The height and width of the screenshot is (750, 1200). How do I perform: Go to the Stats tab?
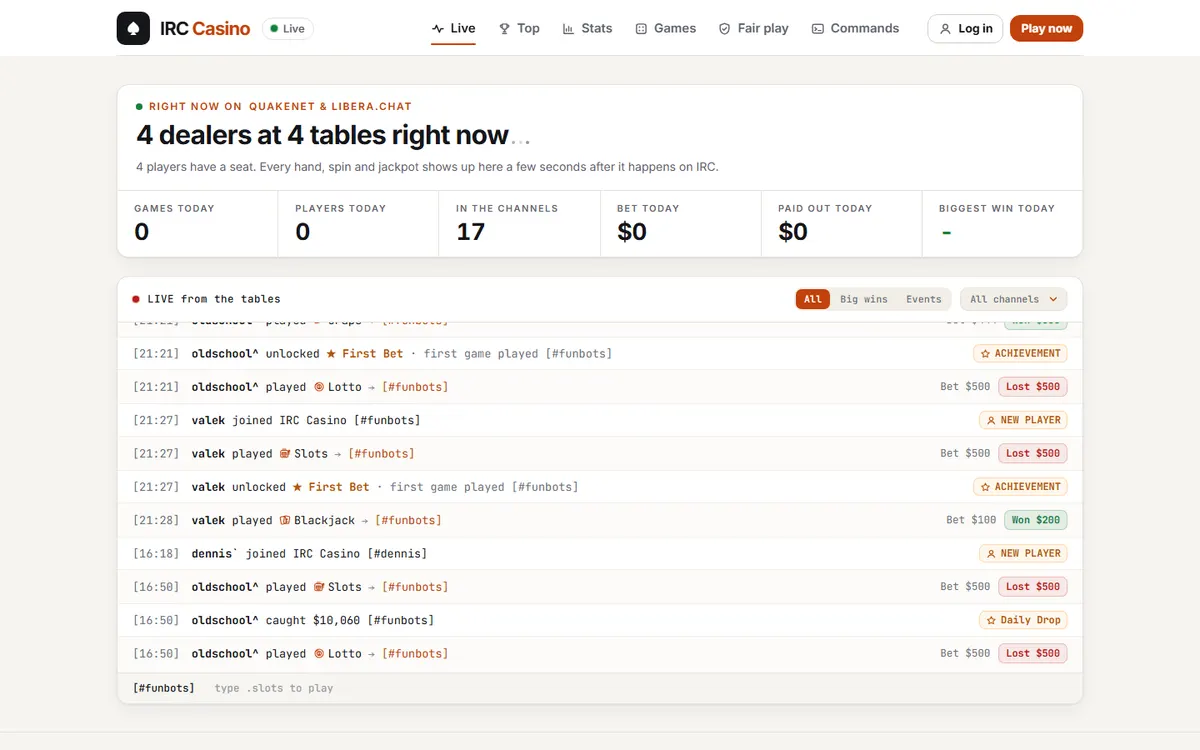pos(587,28)
